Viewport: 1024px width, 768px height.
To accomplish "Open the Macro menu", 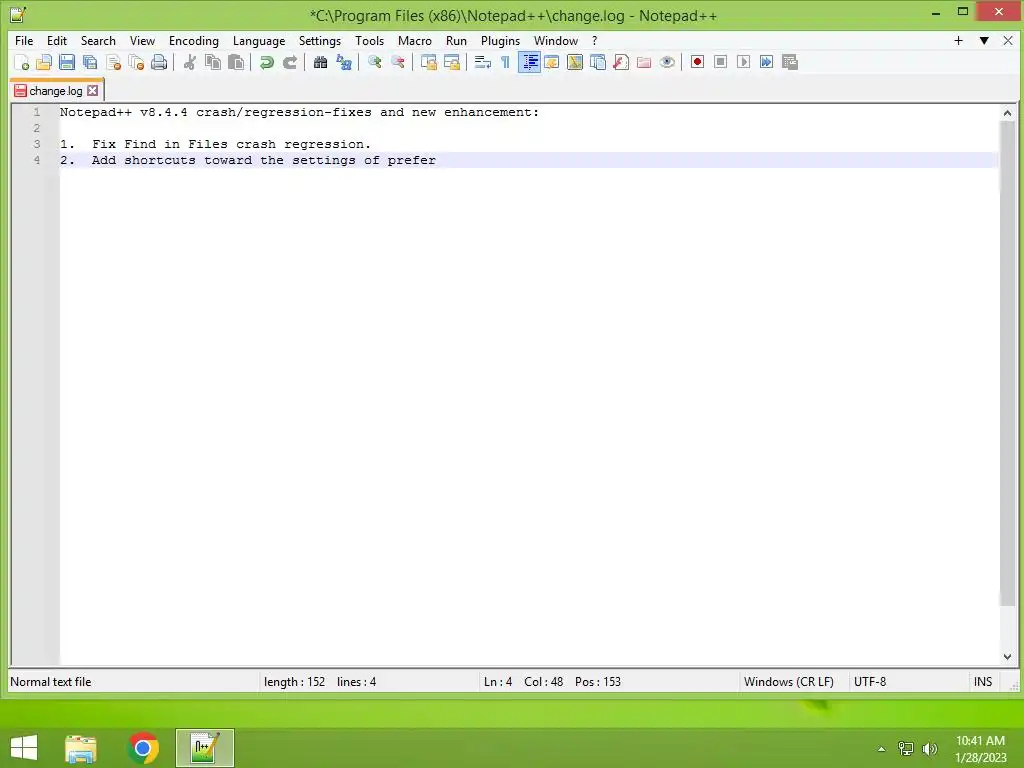I will pos(415,40).
